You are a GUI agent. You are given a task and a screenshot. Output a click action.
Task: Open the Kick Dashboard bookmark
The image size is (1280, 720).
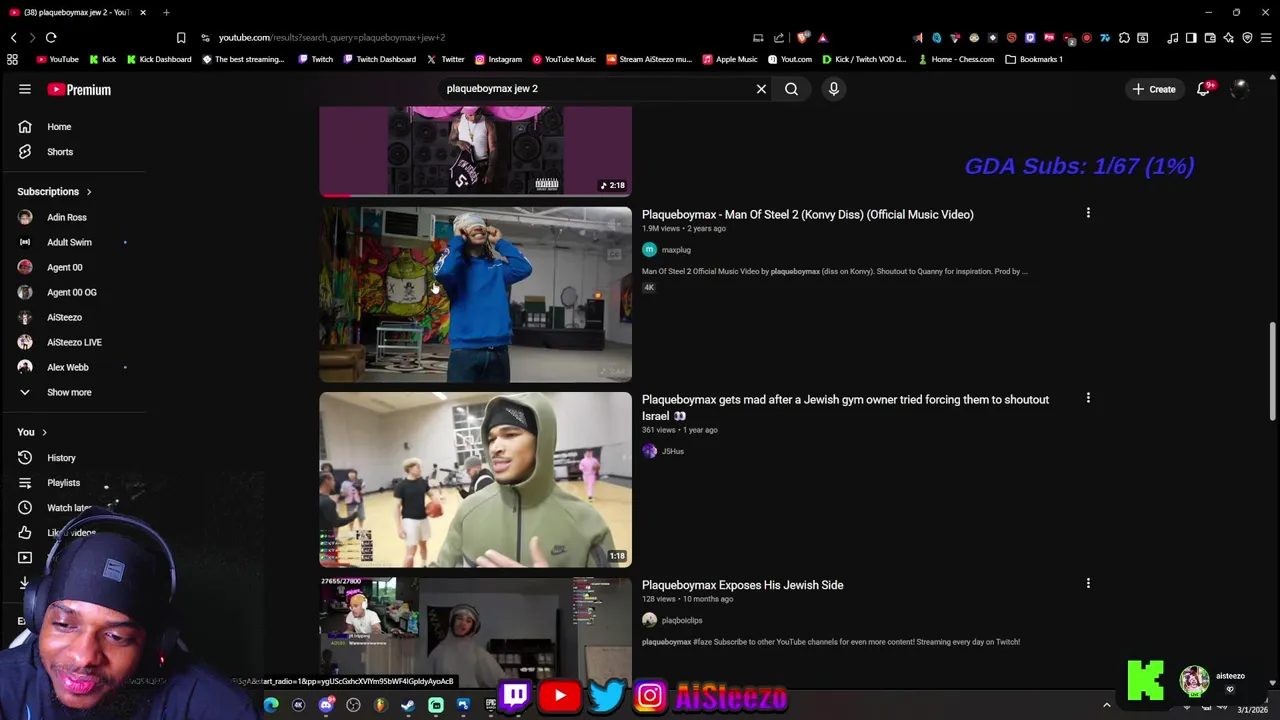(157, 59)
